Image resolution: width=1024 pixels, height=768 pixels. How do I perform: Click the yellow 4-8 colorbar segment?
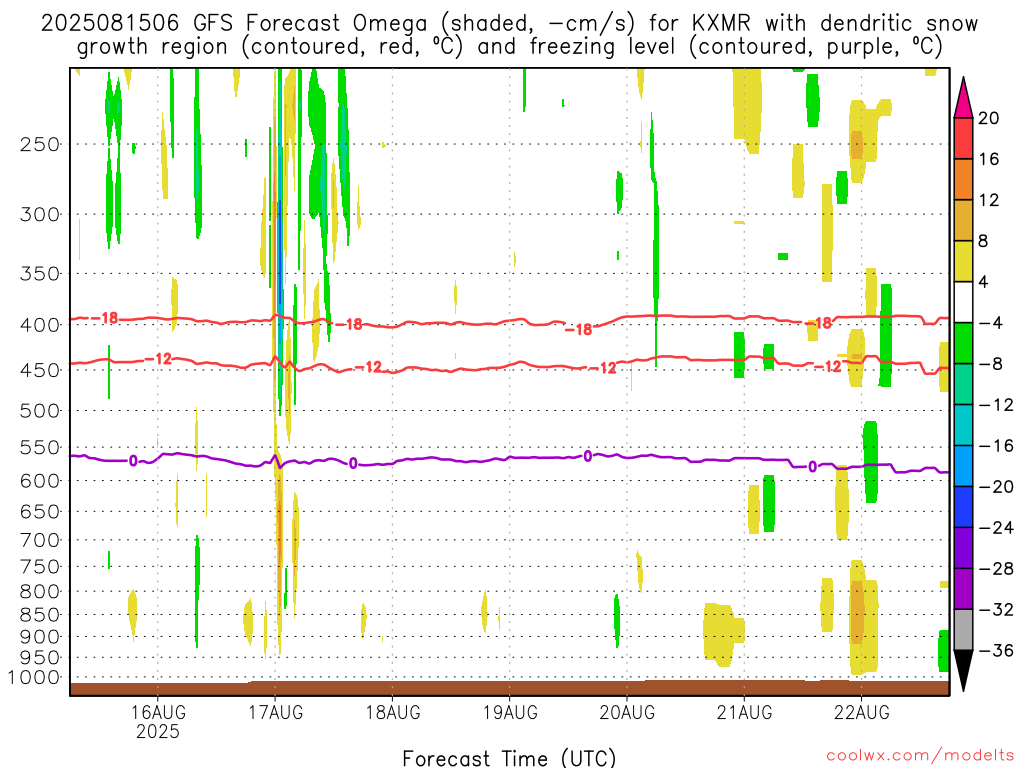(963, 261)
